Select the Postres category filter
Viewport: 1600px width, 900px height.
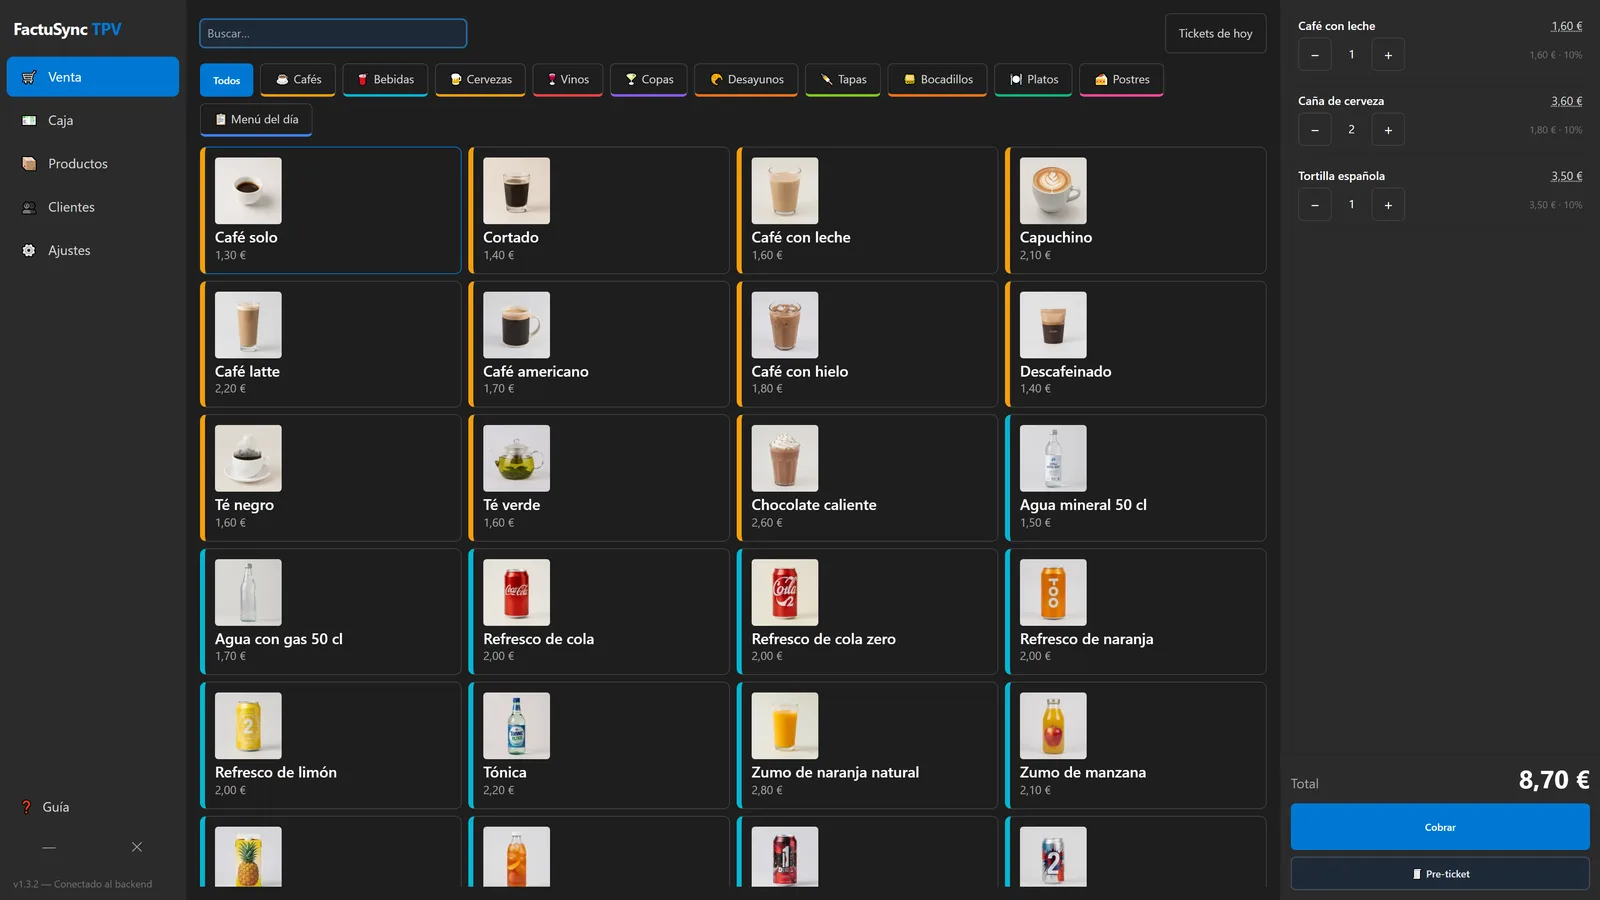[1121, 80]
